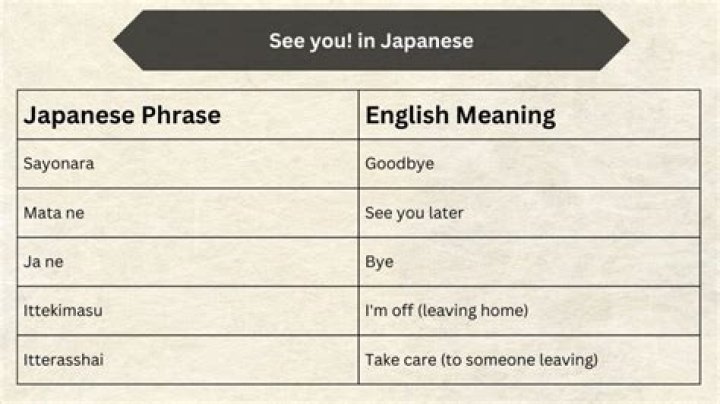Click the text '(leaving home)'
This screenshot has width=720, height=404.
coord(473,311)
